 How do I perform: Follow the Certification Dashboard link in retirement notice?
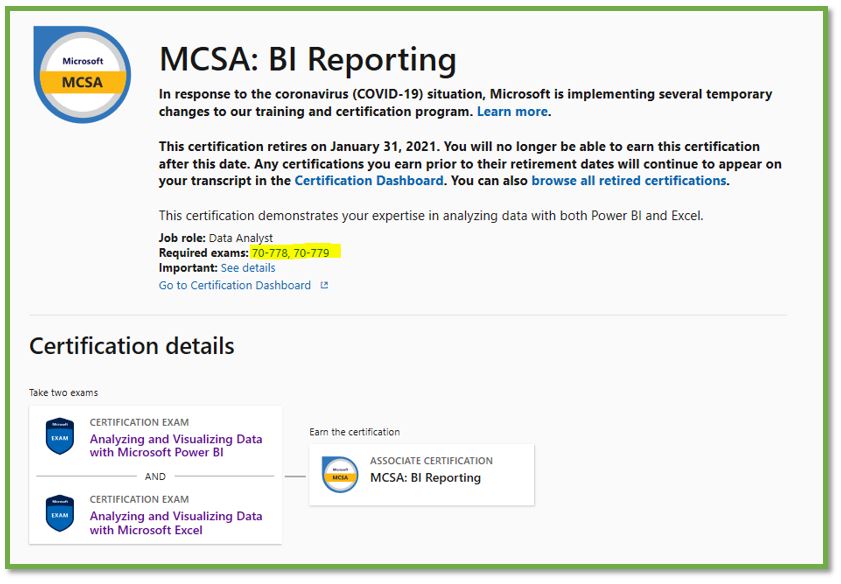369,181
